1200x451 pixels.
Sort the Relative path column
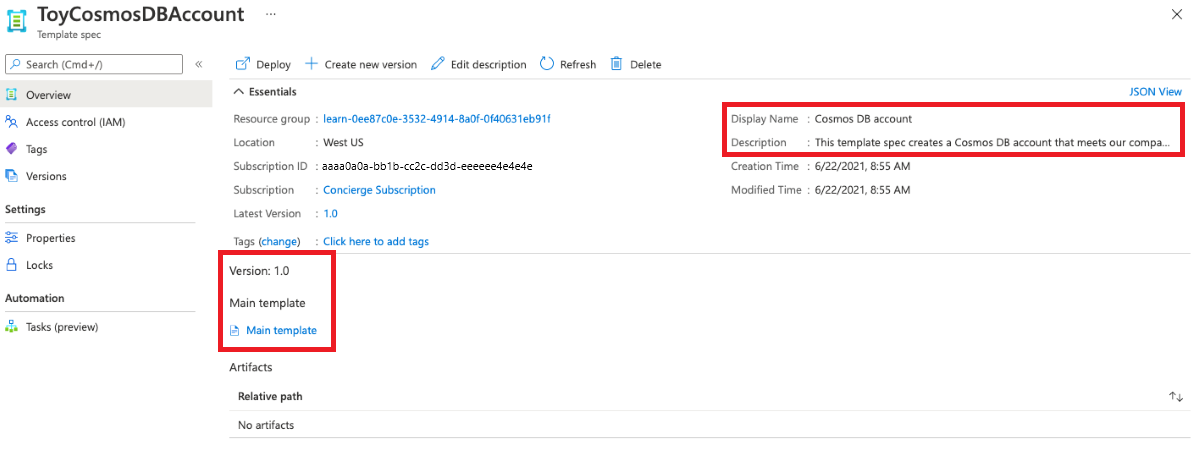coord(1176,397)
